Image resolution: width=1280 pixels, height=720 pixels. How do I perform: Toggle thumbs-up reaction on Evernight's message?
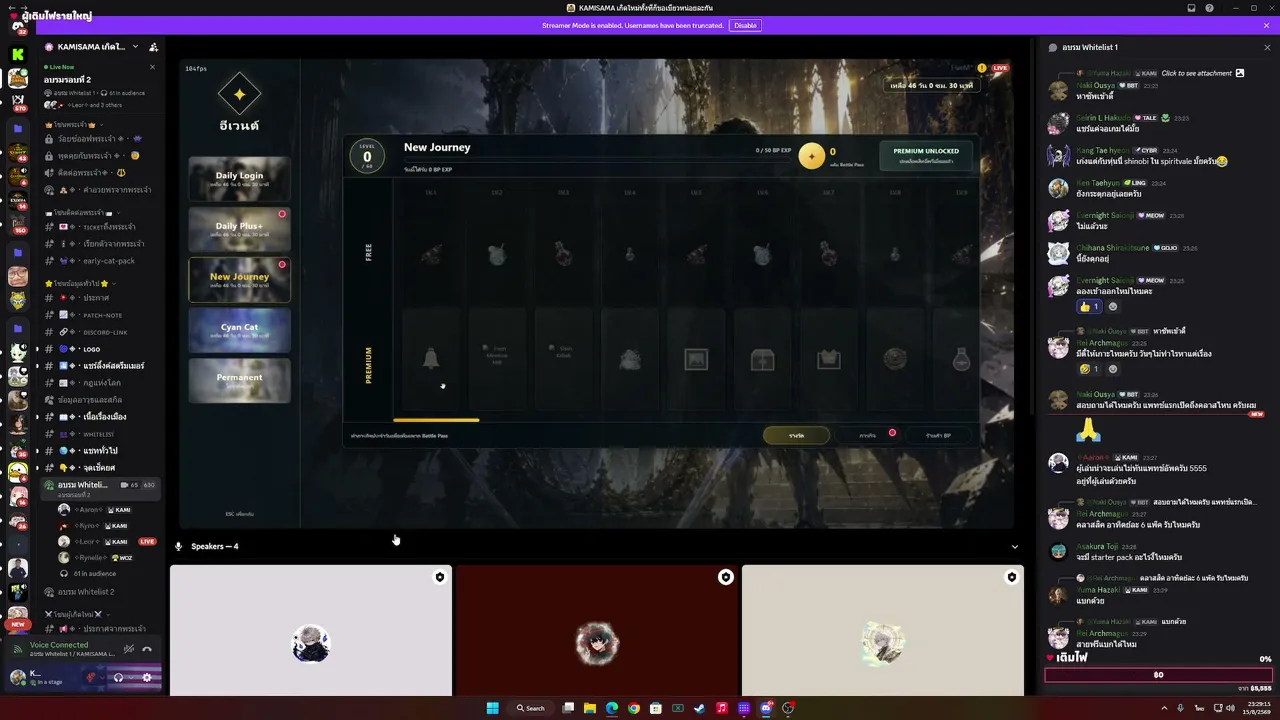pos(1087,306)
